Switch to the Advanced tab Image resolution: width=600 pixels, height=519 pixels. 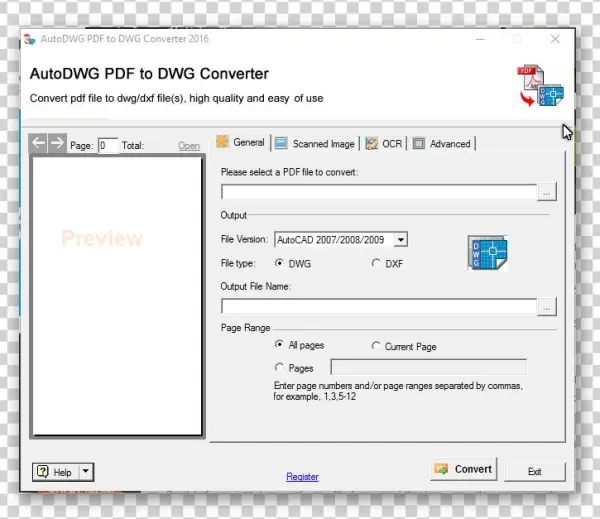442,144
